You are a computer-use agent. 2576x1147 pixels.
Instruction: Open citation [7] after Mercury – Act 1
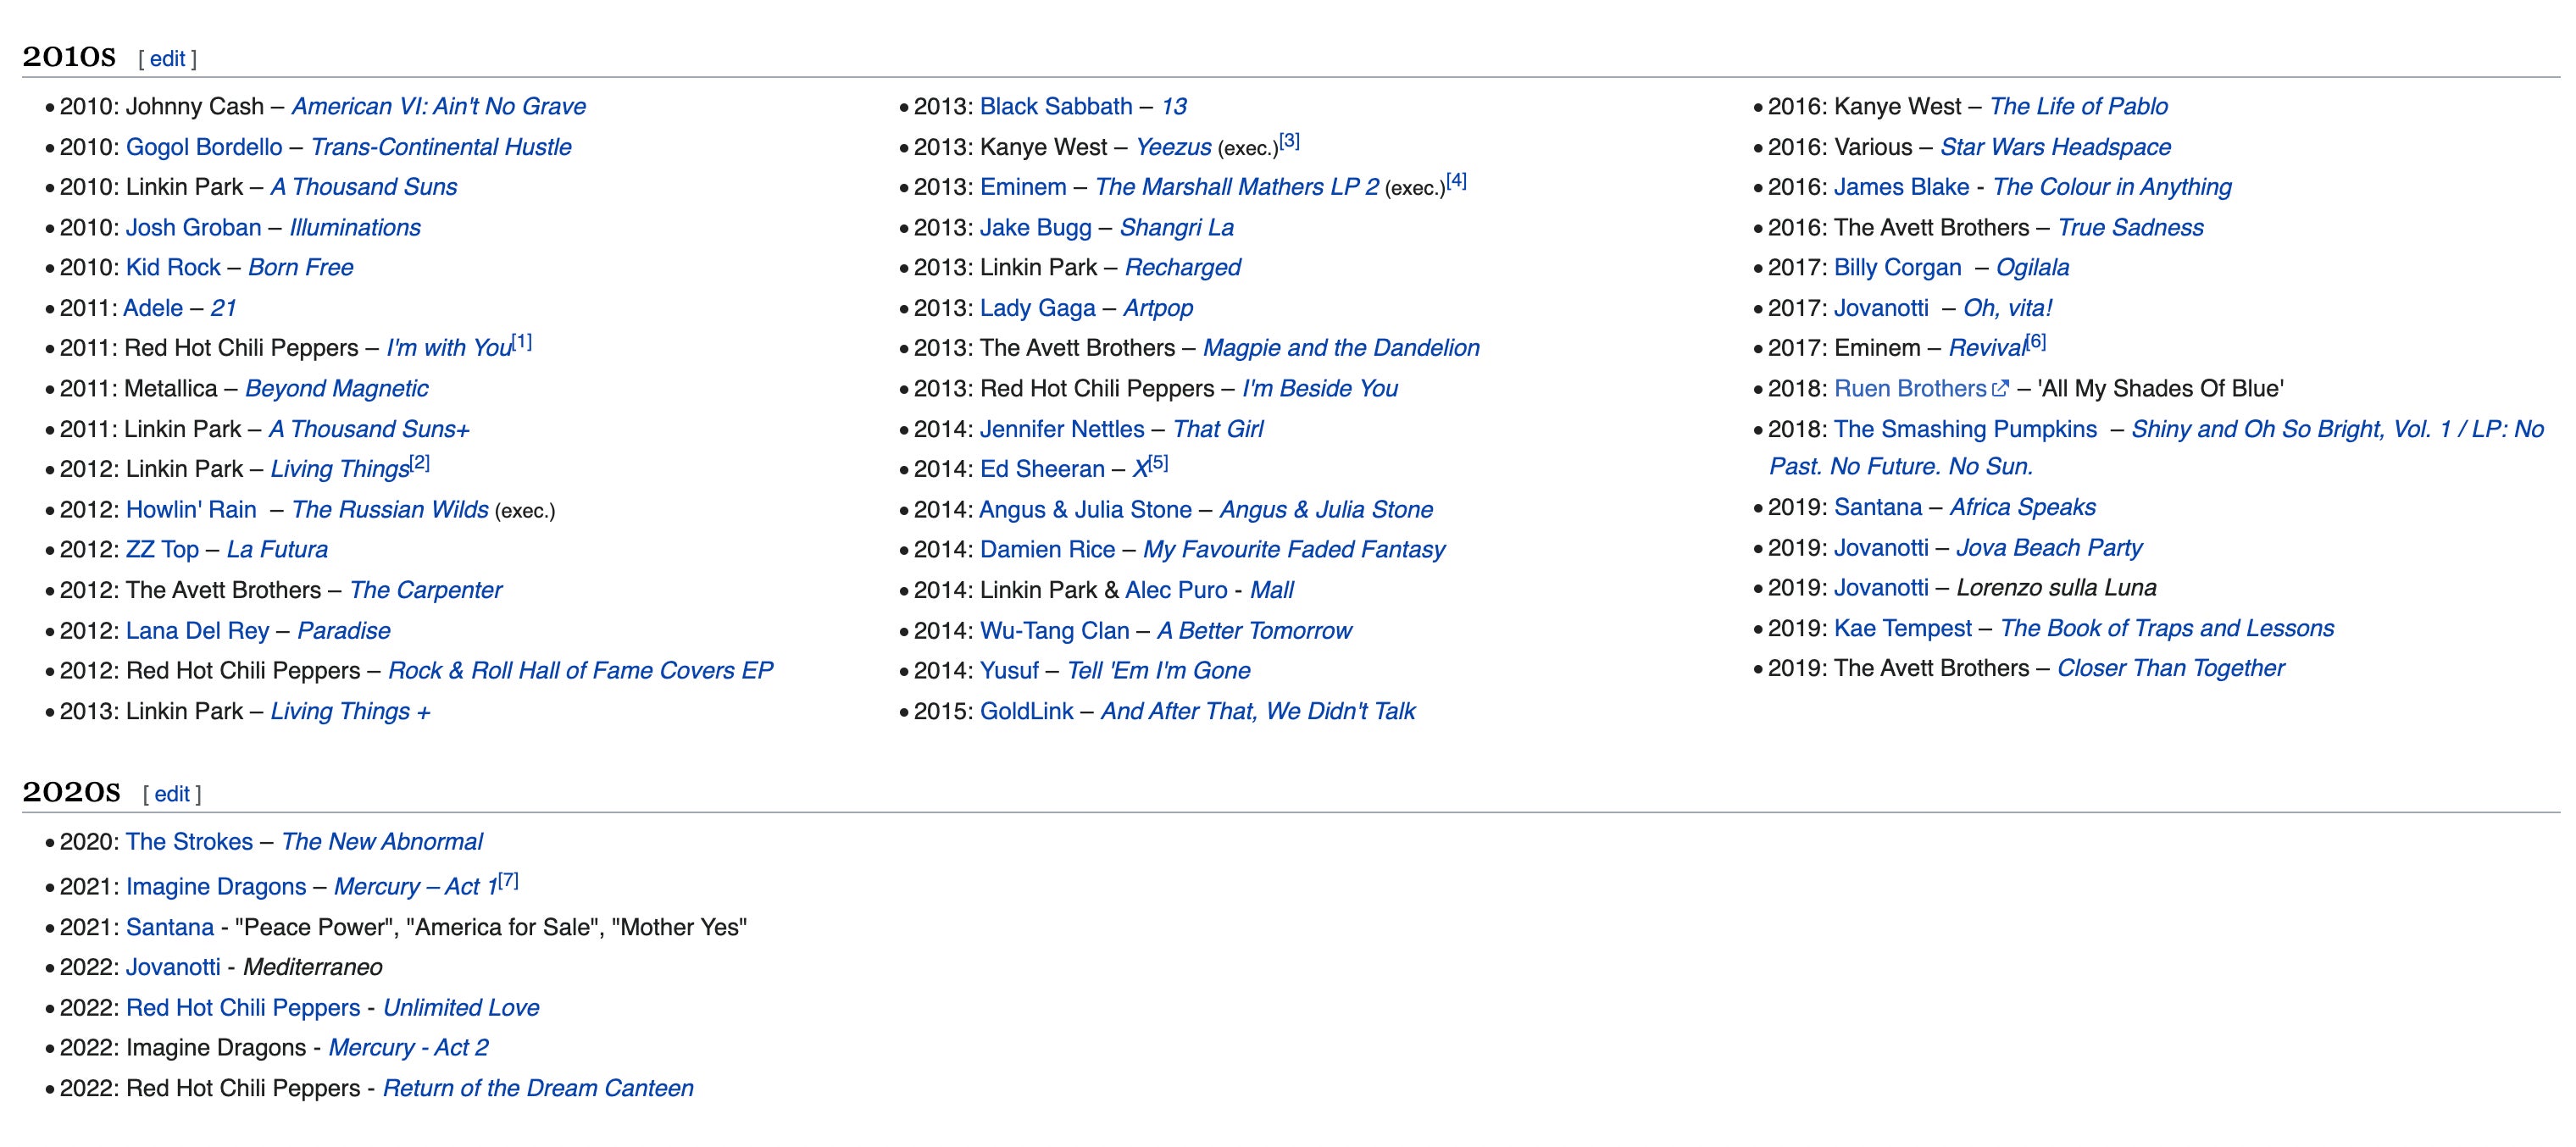508,881
